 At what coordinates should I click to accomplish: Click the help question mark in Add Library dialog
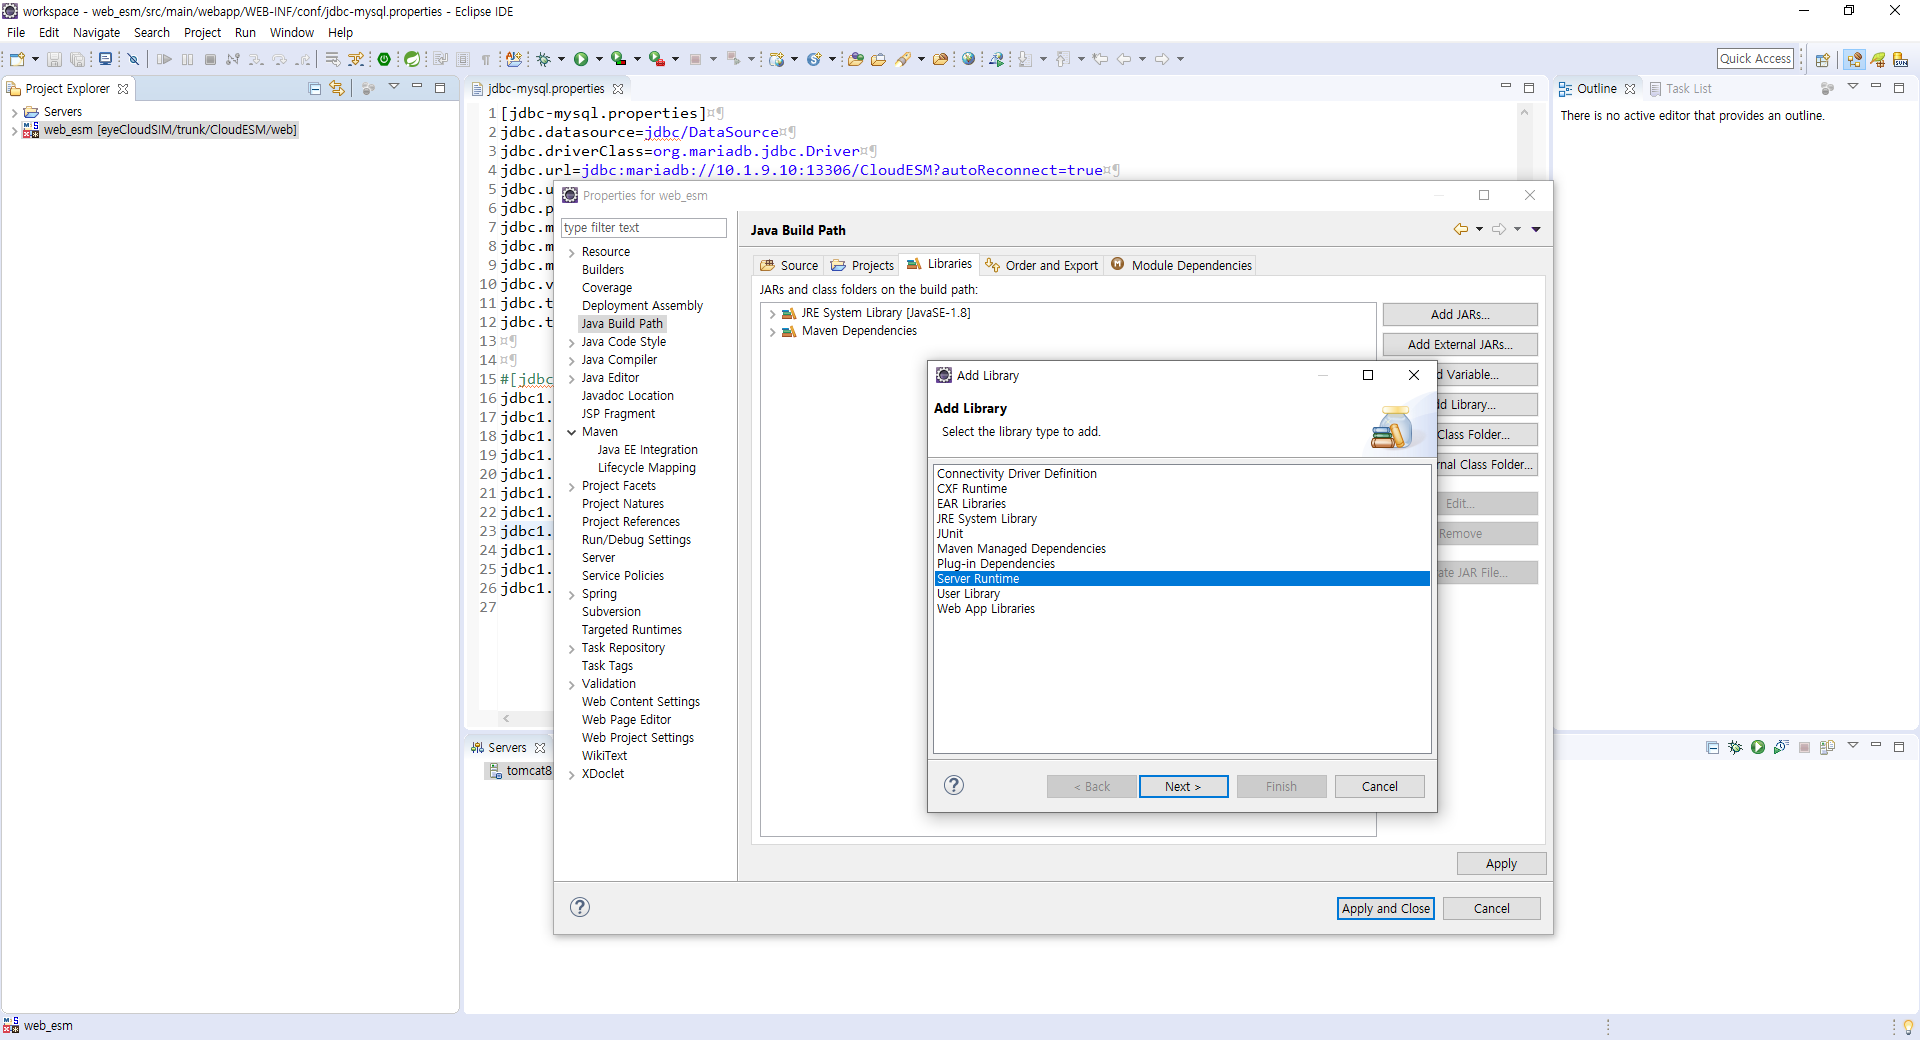954,785
